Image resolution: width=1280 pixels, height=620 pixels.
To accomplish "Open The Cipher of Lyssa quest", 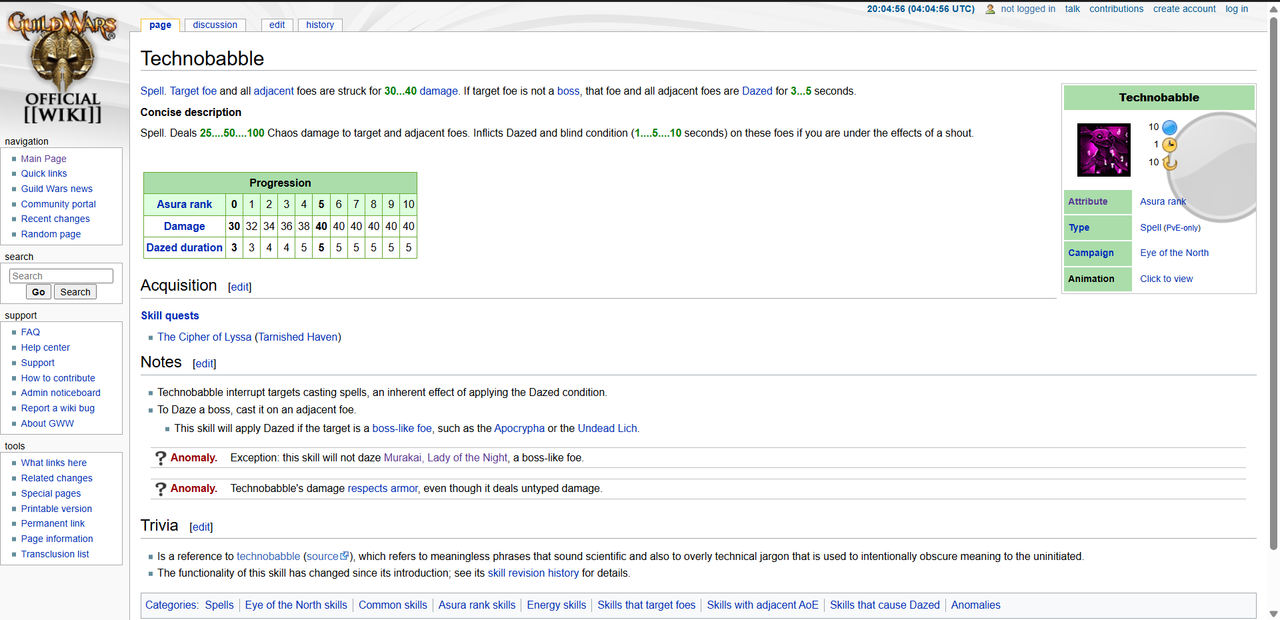I will point(204,337).
